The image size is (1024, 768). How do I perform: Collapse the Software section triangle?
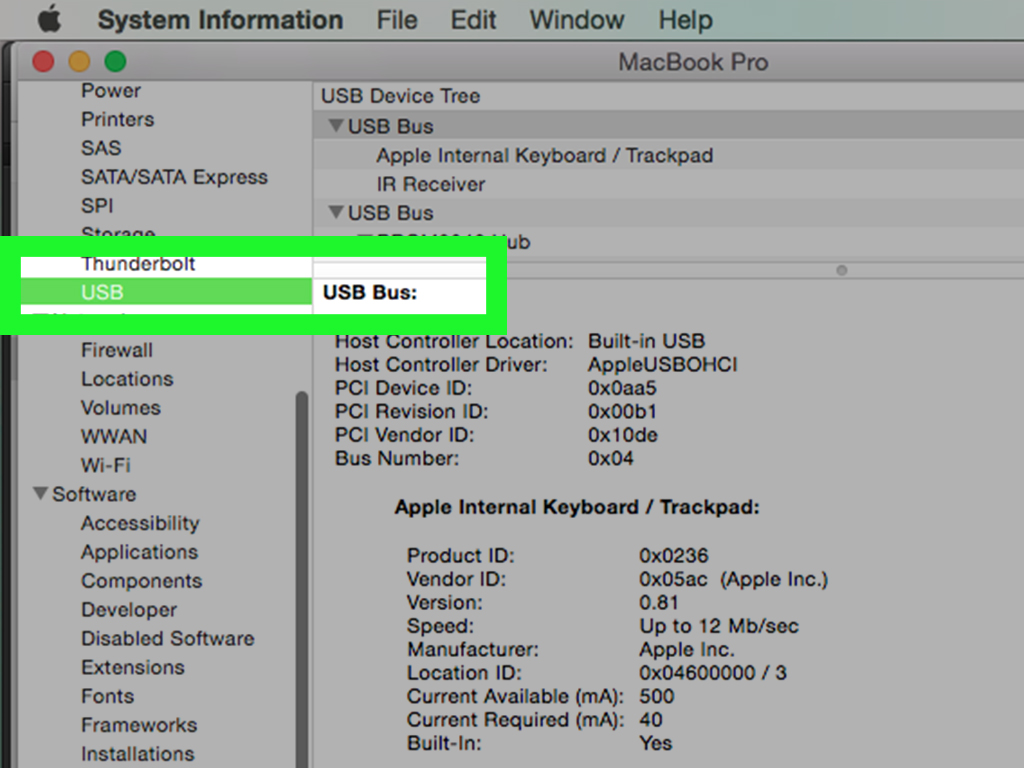pyautogui.click(x=40, y=494)
